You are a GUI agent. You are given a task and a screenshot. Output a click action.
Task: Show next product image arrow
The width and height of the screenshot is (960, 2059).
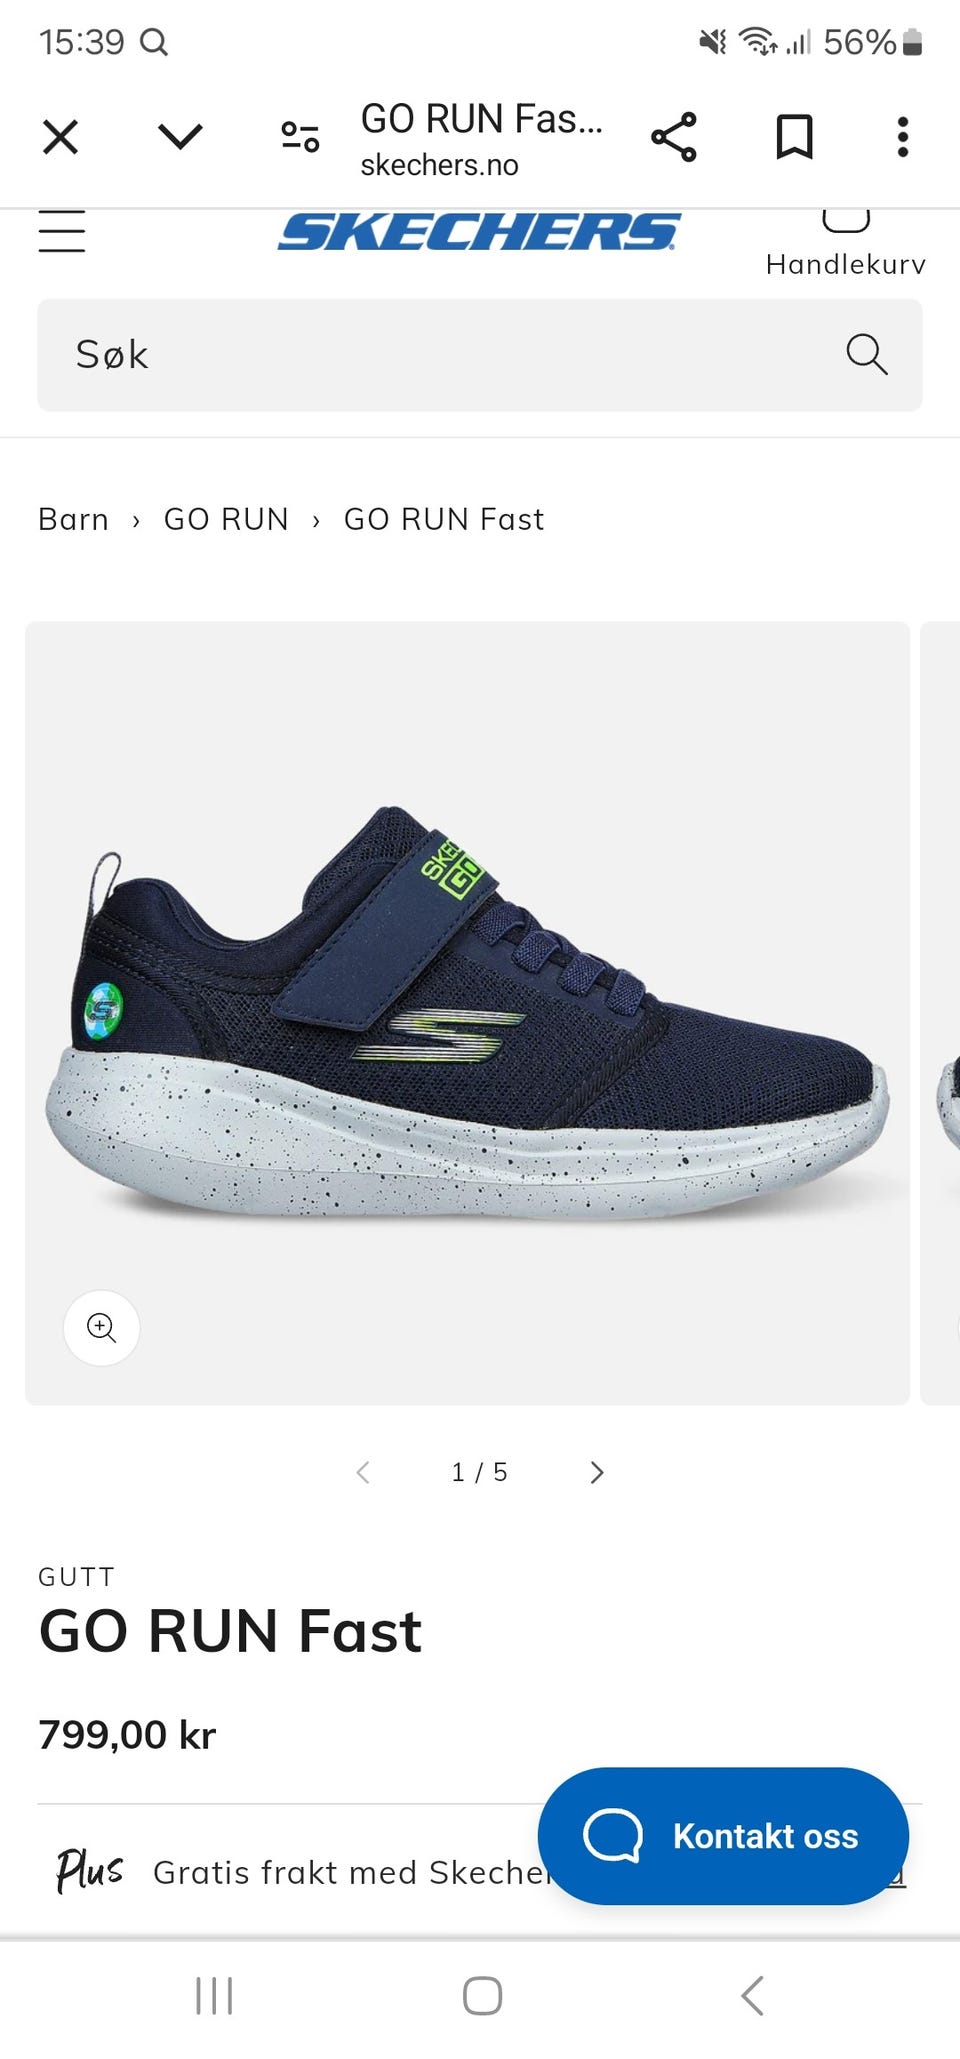[597, 1472]
